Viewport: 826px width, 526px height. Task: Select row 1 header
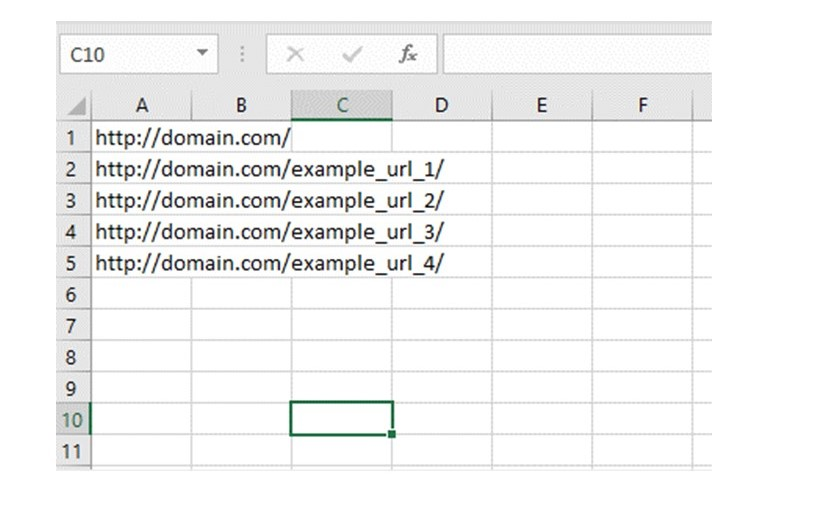(72, 137)
